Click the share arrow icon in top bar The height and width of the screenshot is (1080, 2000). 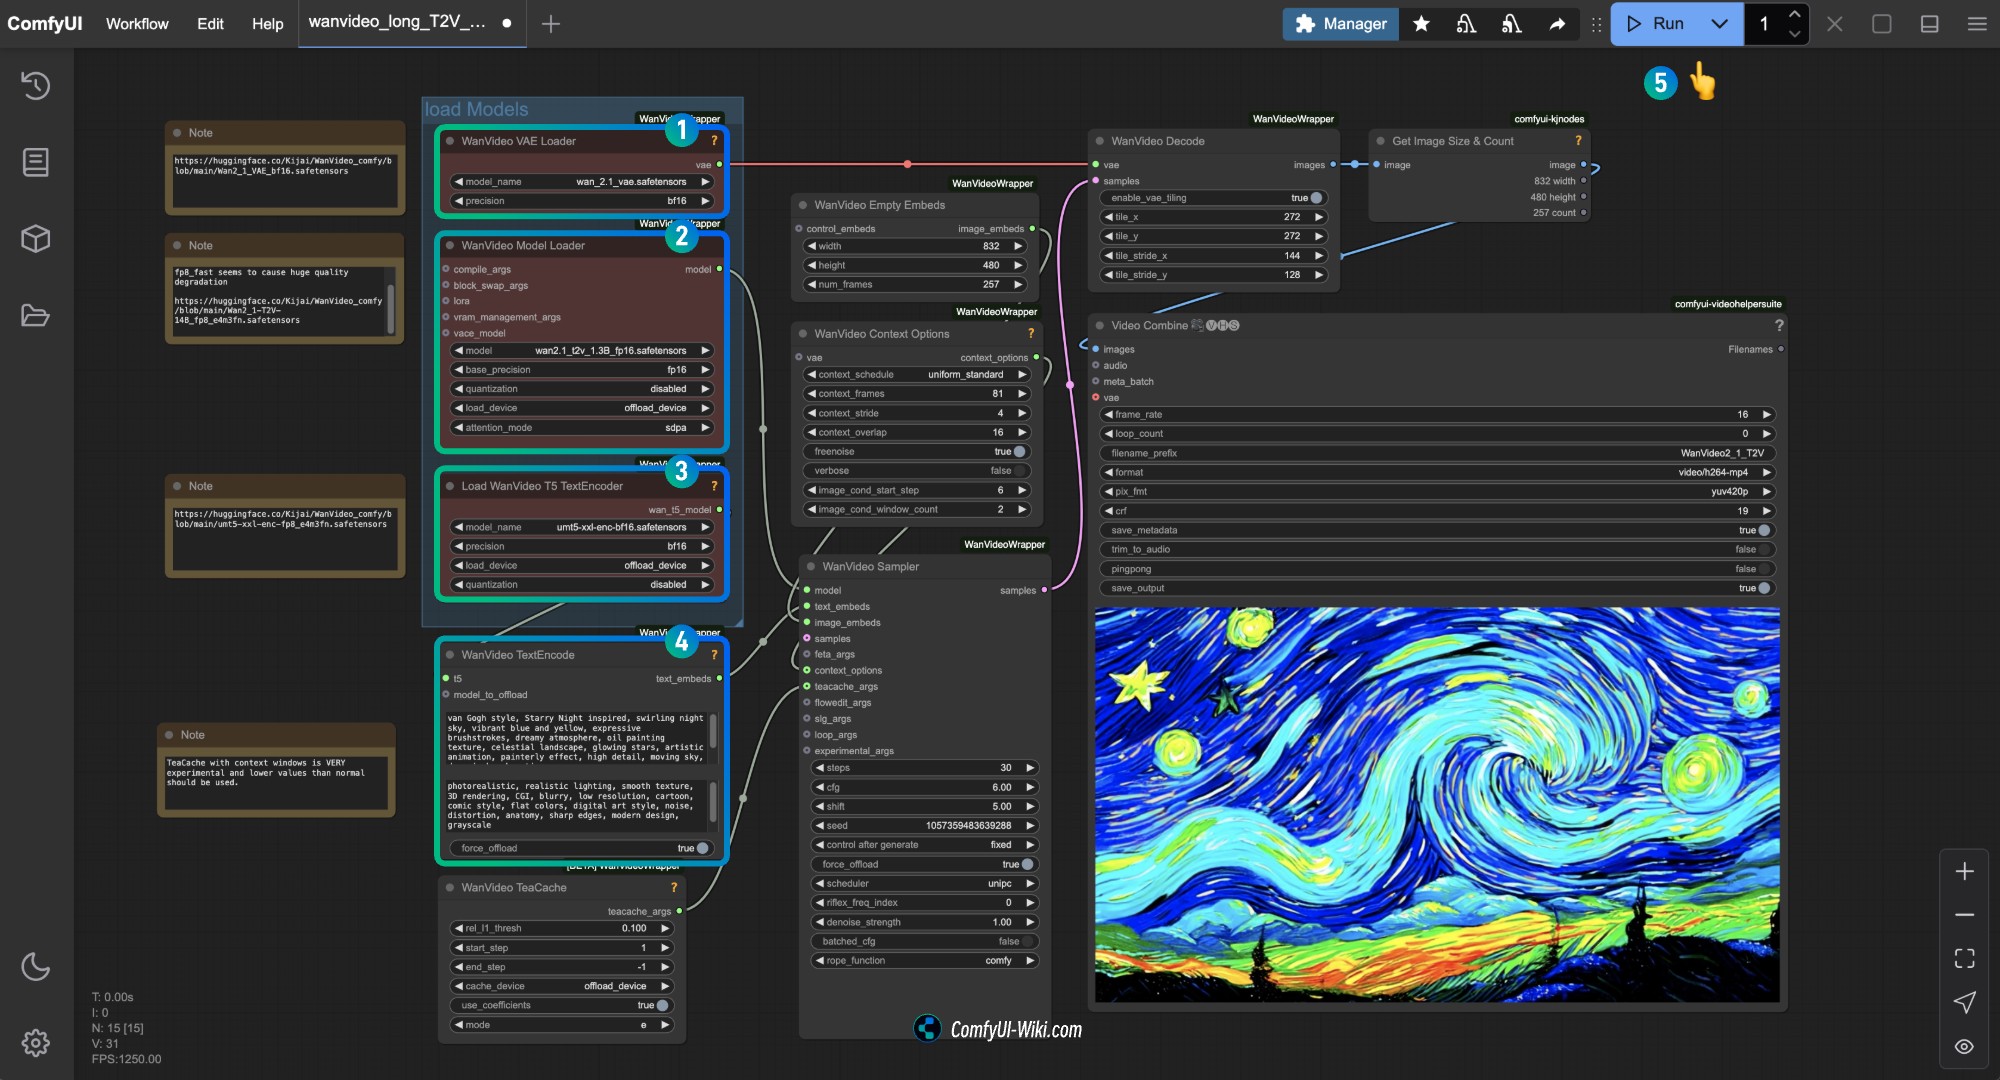(1557, 24)
